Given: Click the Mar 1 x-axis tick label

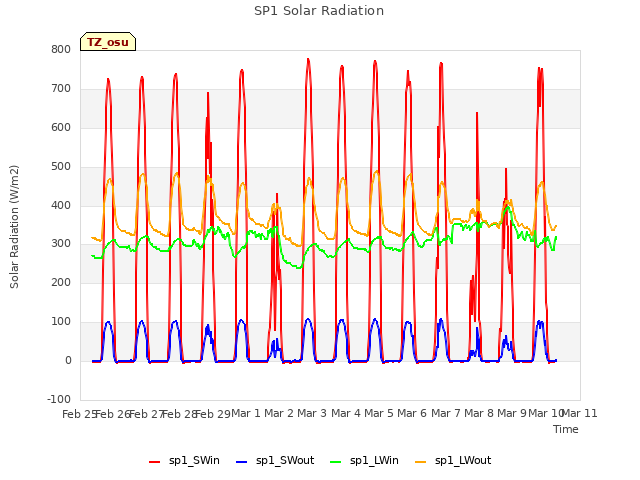Looking at the screenshot, I should tap(246, 413).
